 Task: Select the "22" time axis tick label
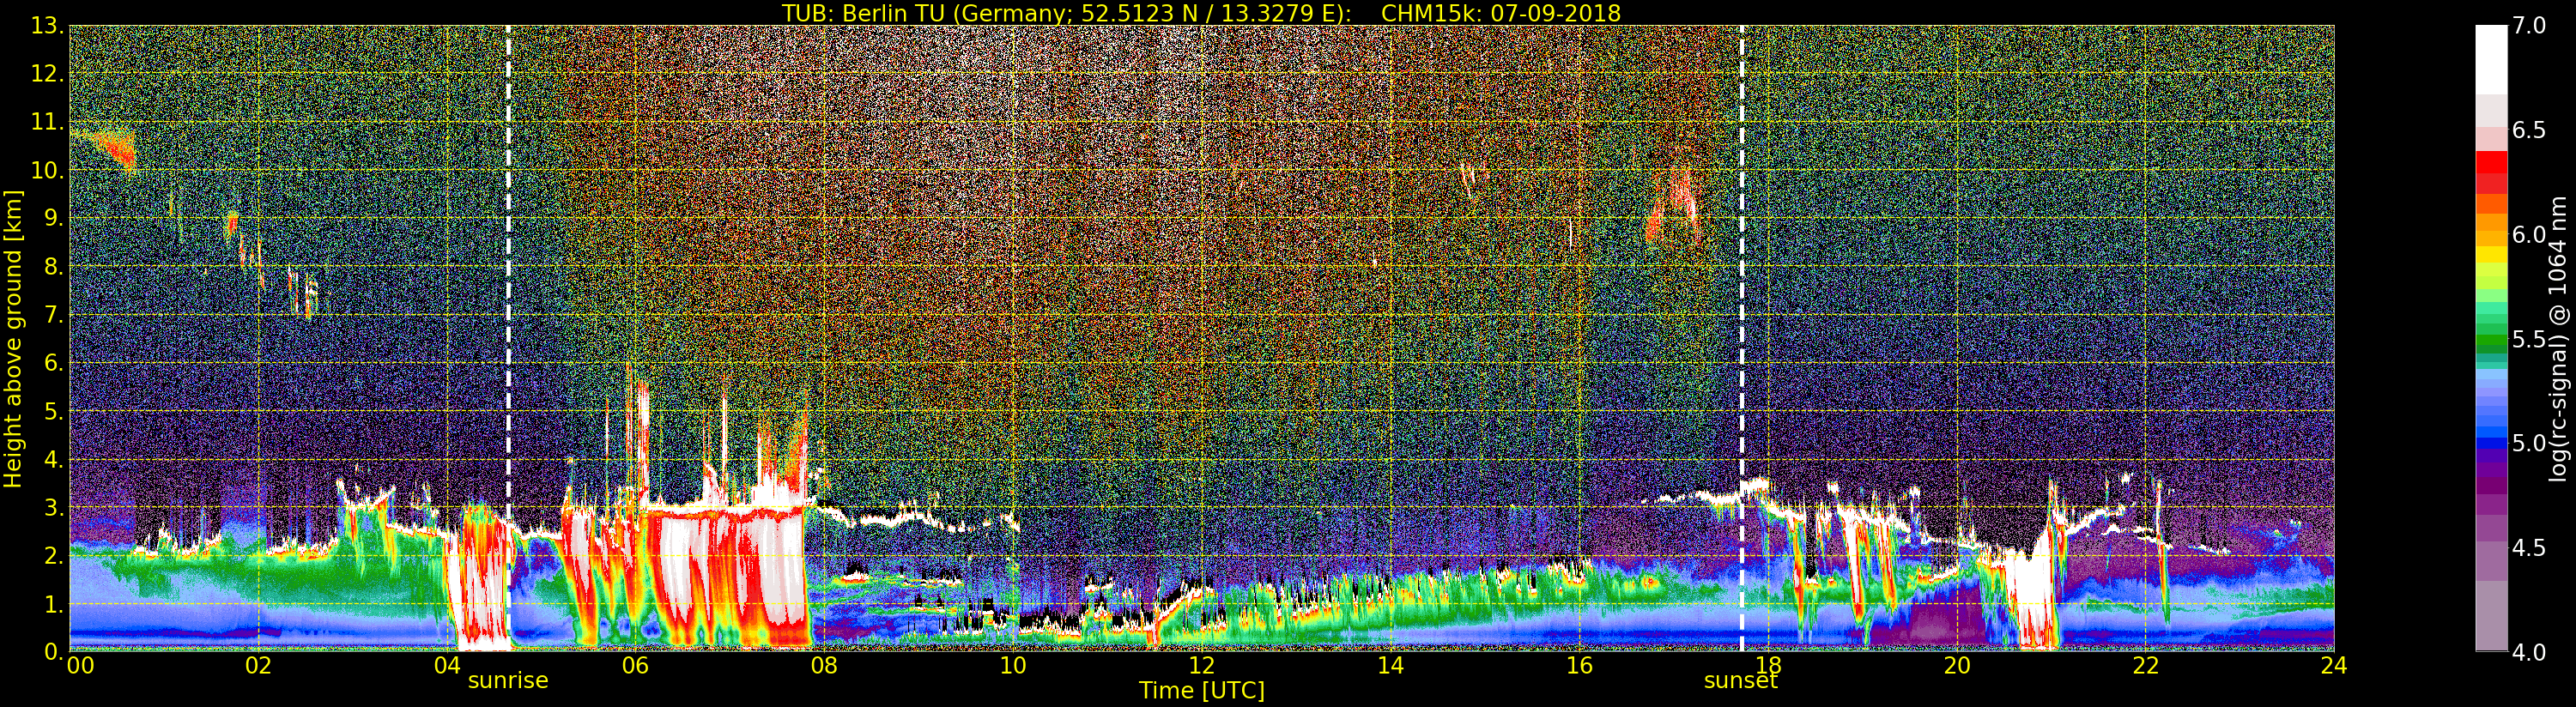(2146, 666)
